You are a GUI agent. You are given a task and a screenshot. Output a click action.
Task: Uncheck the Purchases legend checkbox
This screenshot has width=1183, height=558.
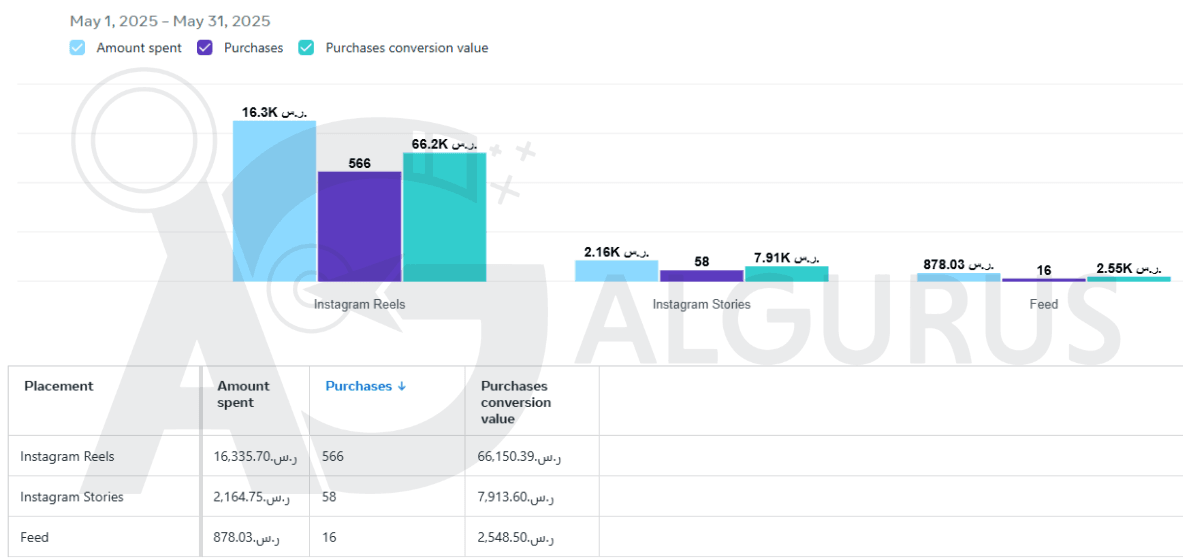pyautogui.click(x=205, y=47)
